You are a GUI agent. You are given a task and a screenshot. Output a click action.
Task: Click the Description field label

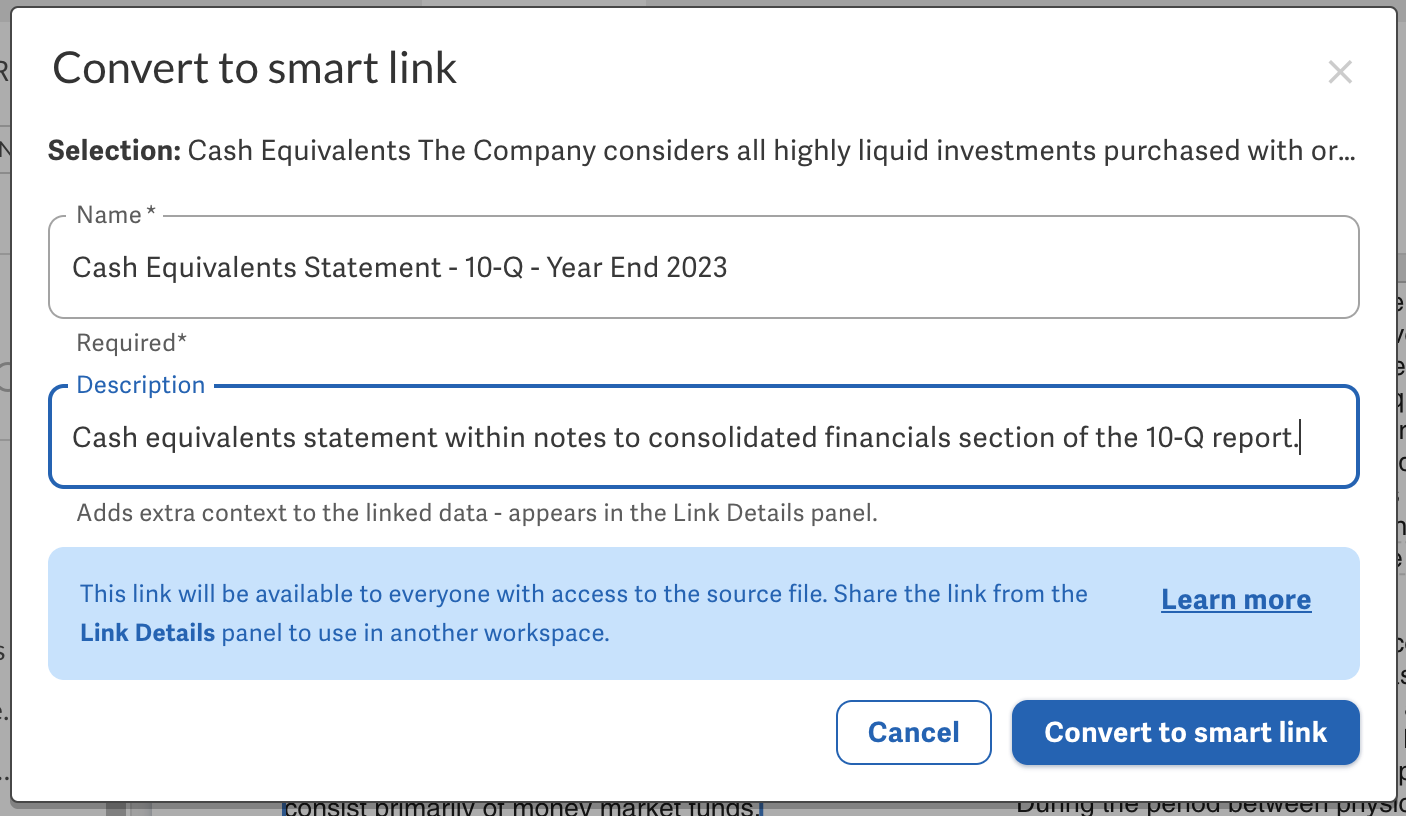point(140,384)
